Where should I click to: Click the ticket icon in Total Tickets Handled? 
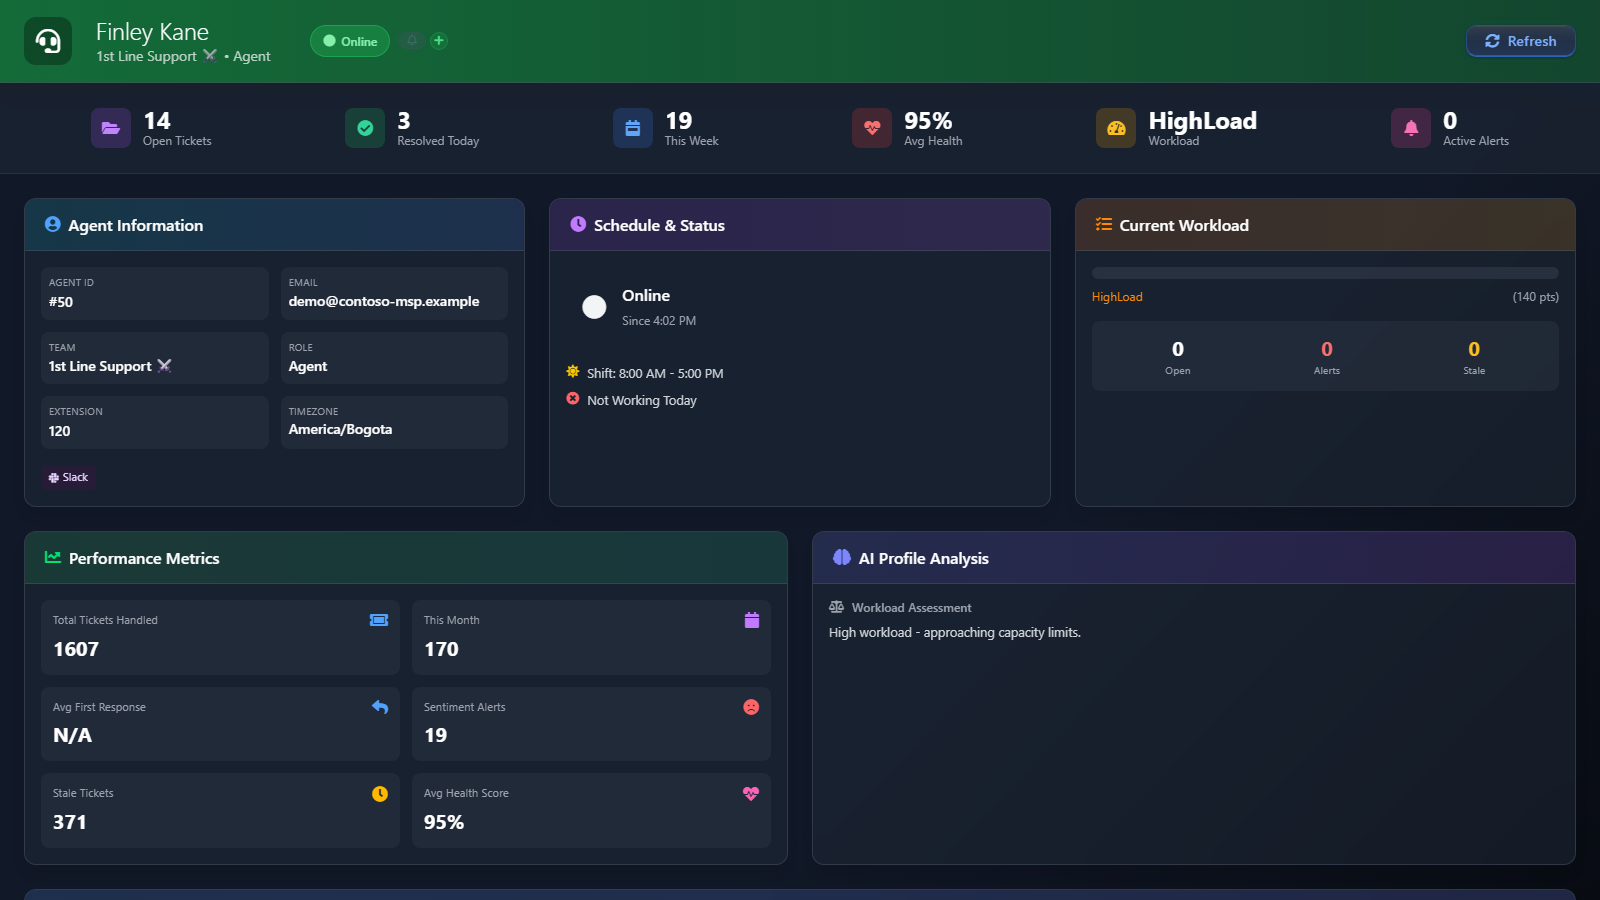[379, 620]
